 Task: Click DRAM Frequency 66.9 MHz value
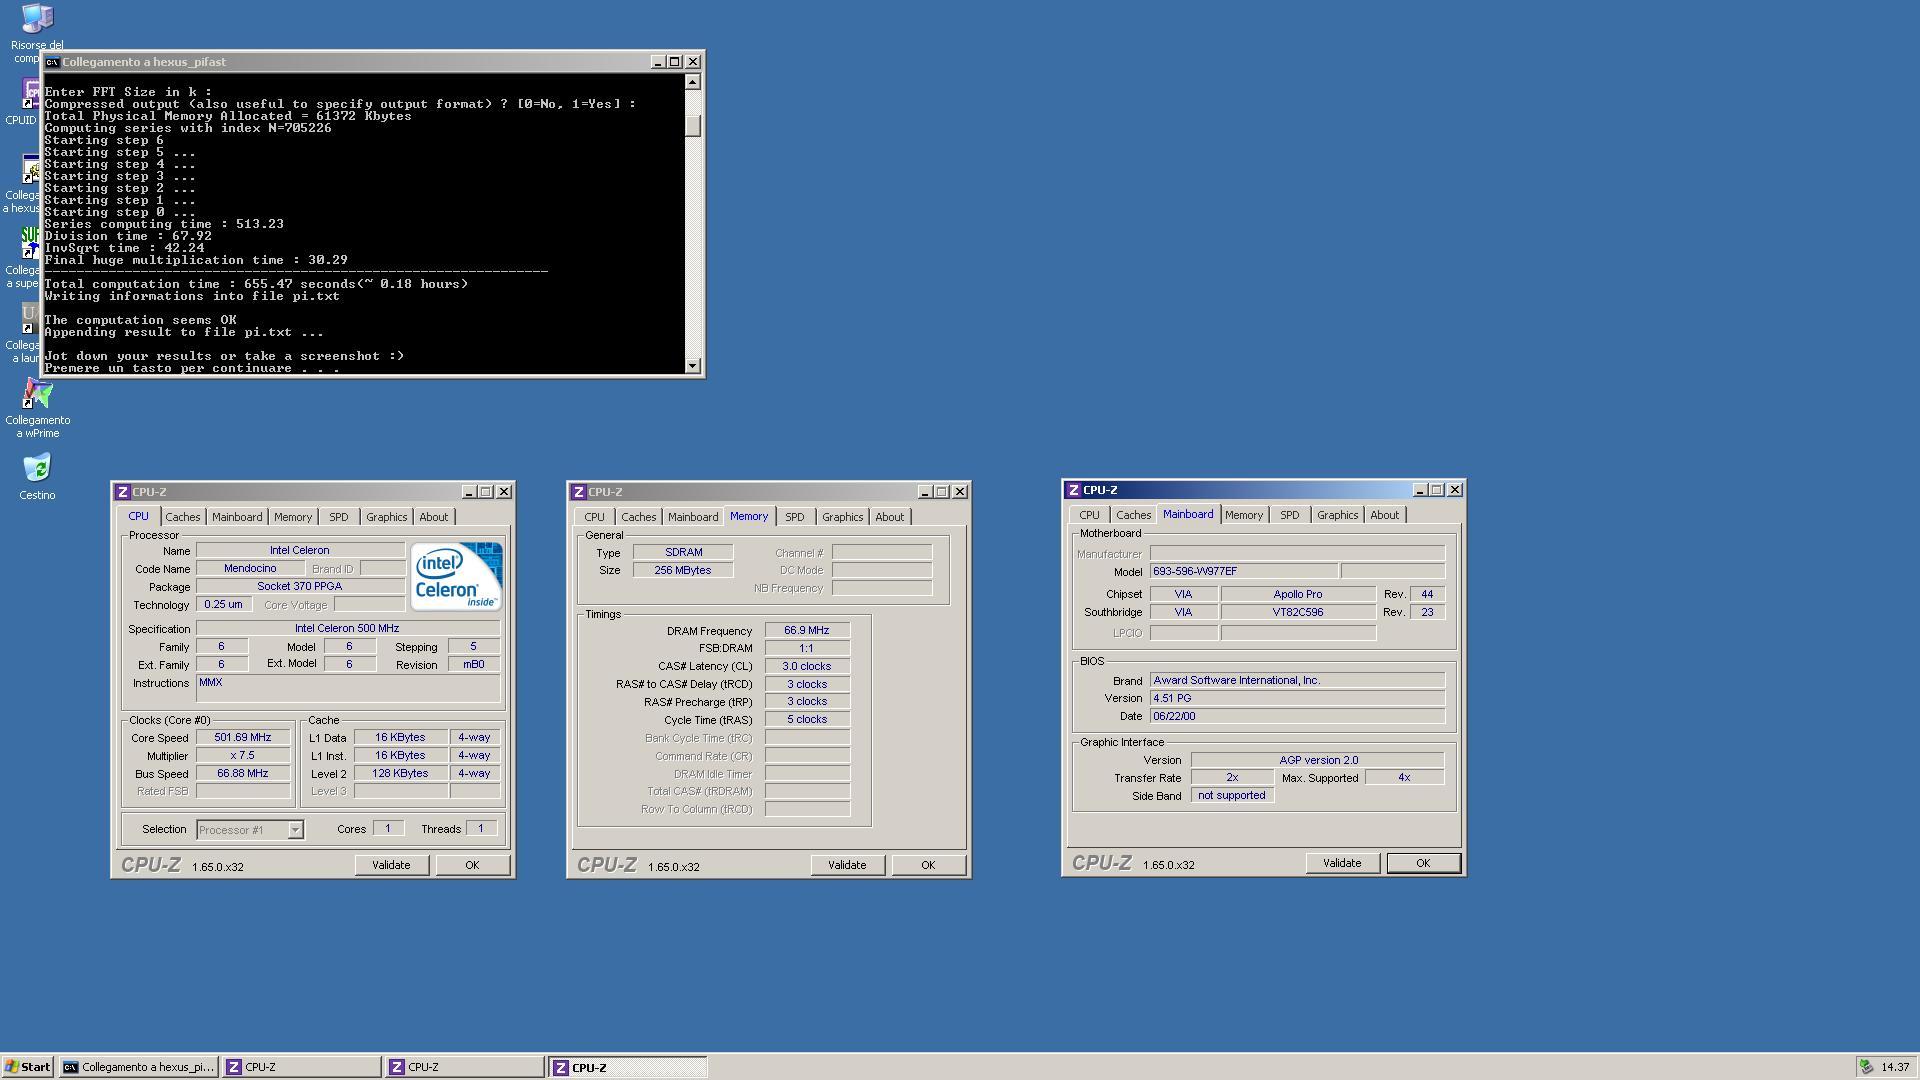(807, 631)
